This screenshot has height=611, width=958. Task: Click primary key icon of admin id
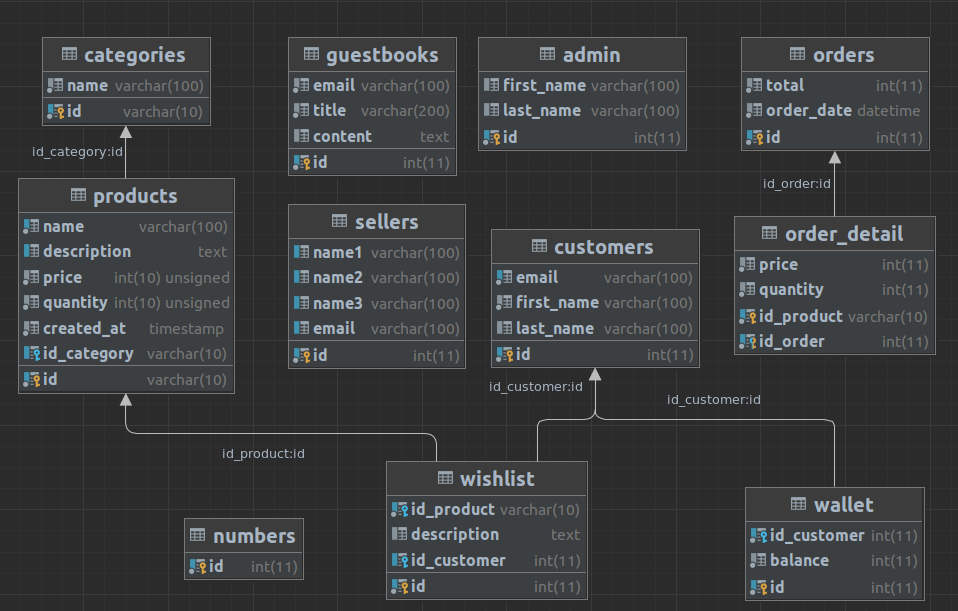492,137
